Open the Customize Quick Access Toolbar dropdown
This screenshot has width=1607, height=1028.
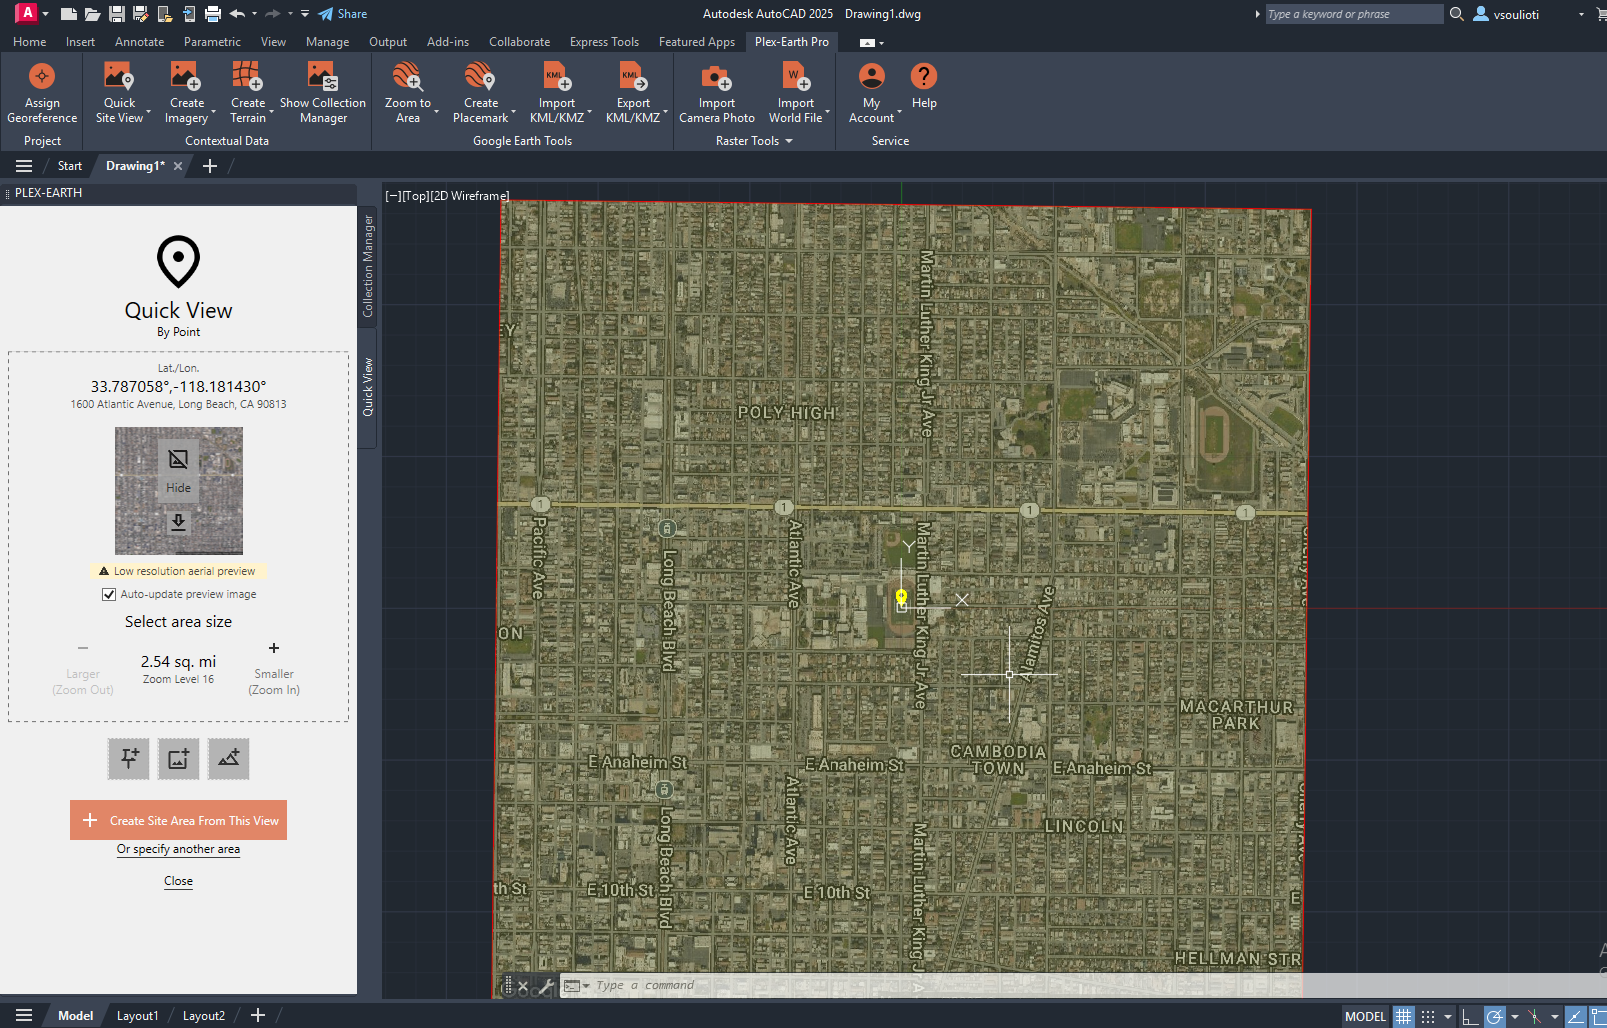(x=305, y=14)
